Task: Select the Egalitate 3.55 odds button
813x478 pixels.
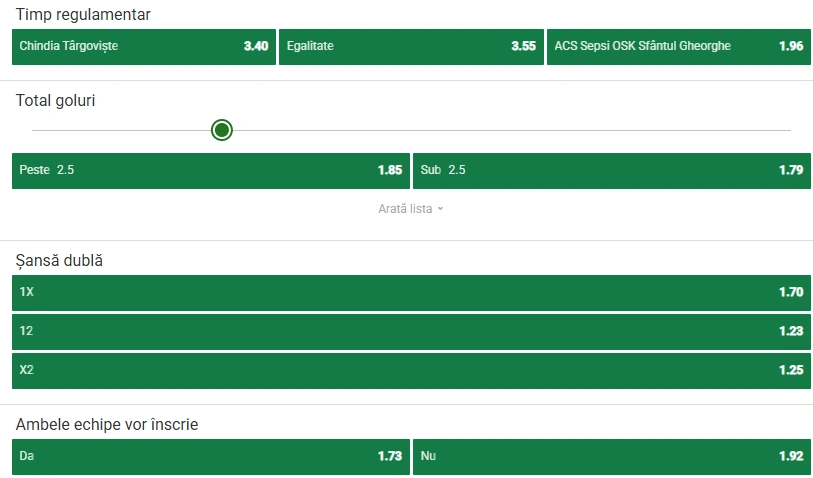Action: pos(411,47)
